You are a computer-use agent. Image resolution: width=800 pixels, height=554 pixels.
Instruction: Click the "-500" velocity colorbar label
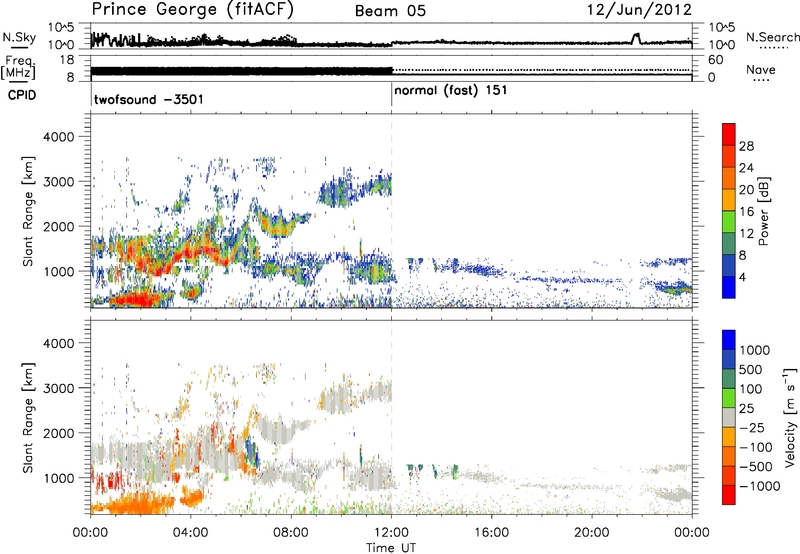tap(756, 466)
